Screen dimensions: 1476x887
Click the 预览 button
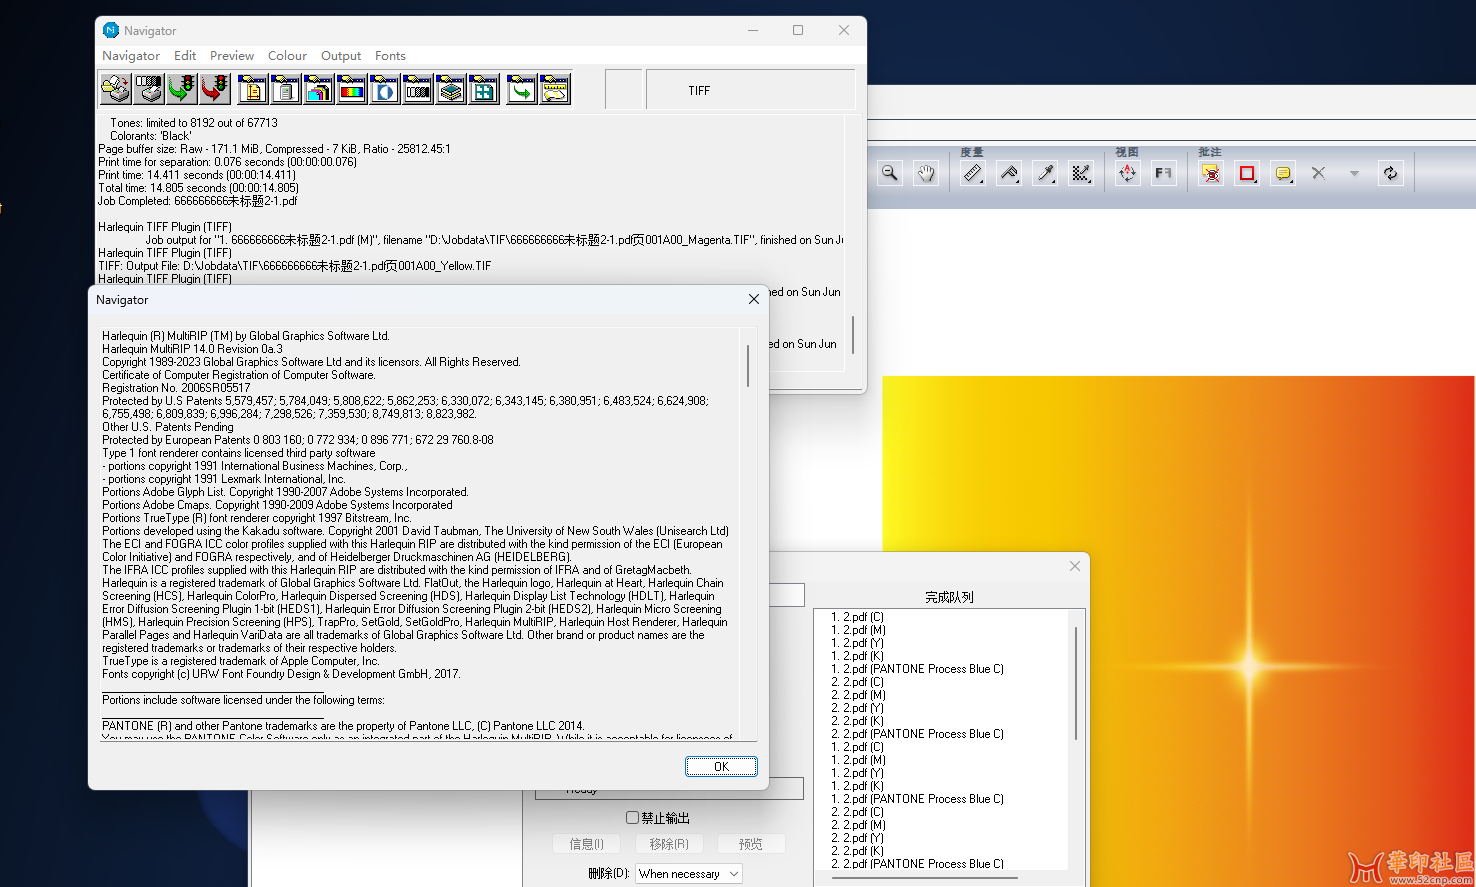click(x=751, y=844)
